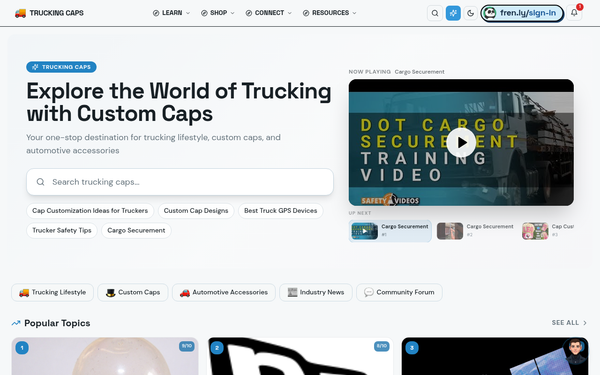Click the newspaper icon on Industry News
The width and height of the screenshot is (600, 375).
click(292, 292)
